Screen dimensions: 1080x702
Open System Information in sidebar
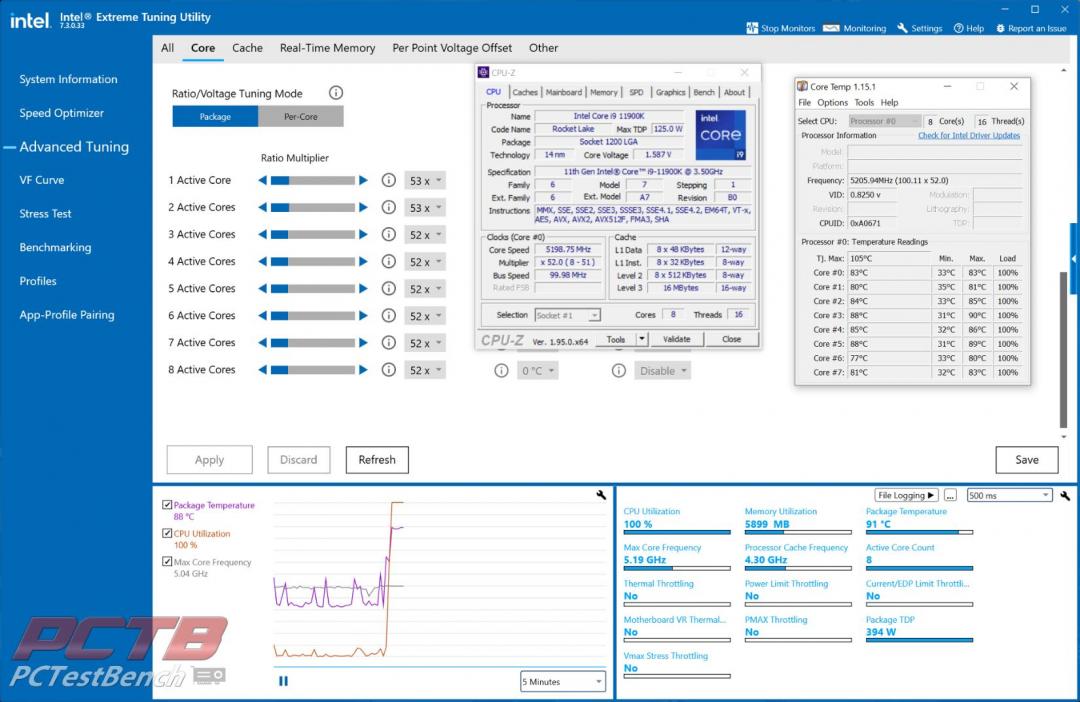pyautogui.click(x=68, y=79)
